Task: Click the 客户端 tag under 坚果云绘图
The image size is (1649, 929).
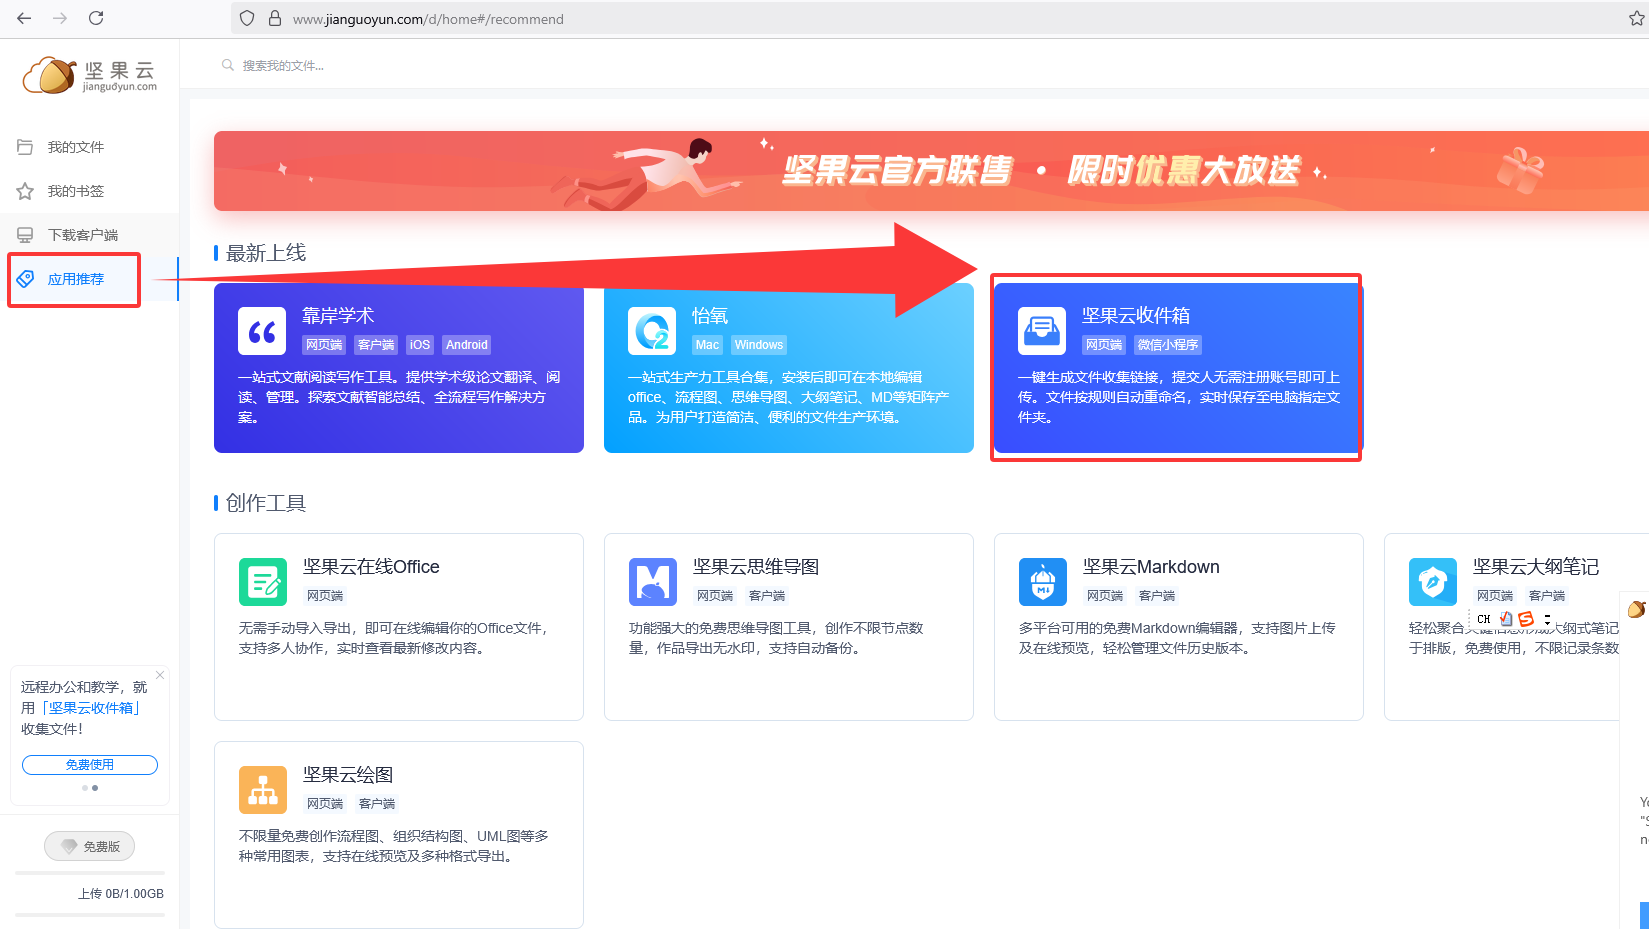Action: [x=377, y=804]
